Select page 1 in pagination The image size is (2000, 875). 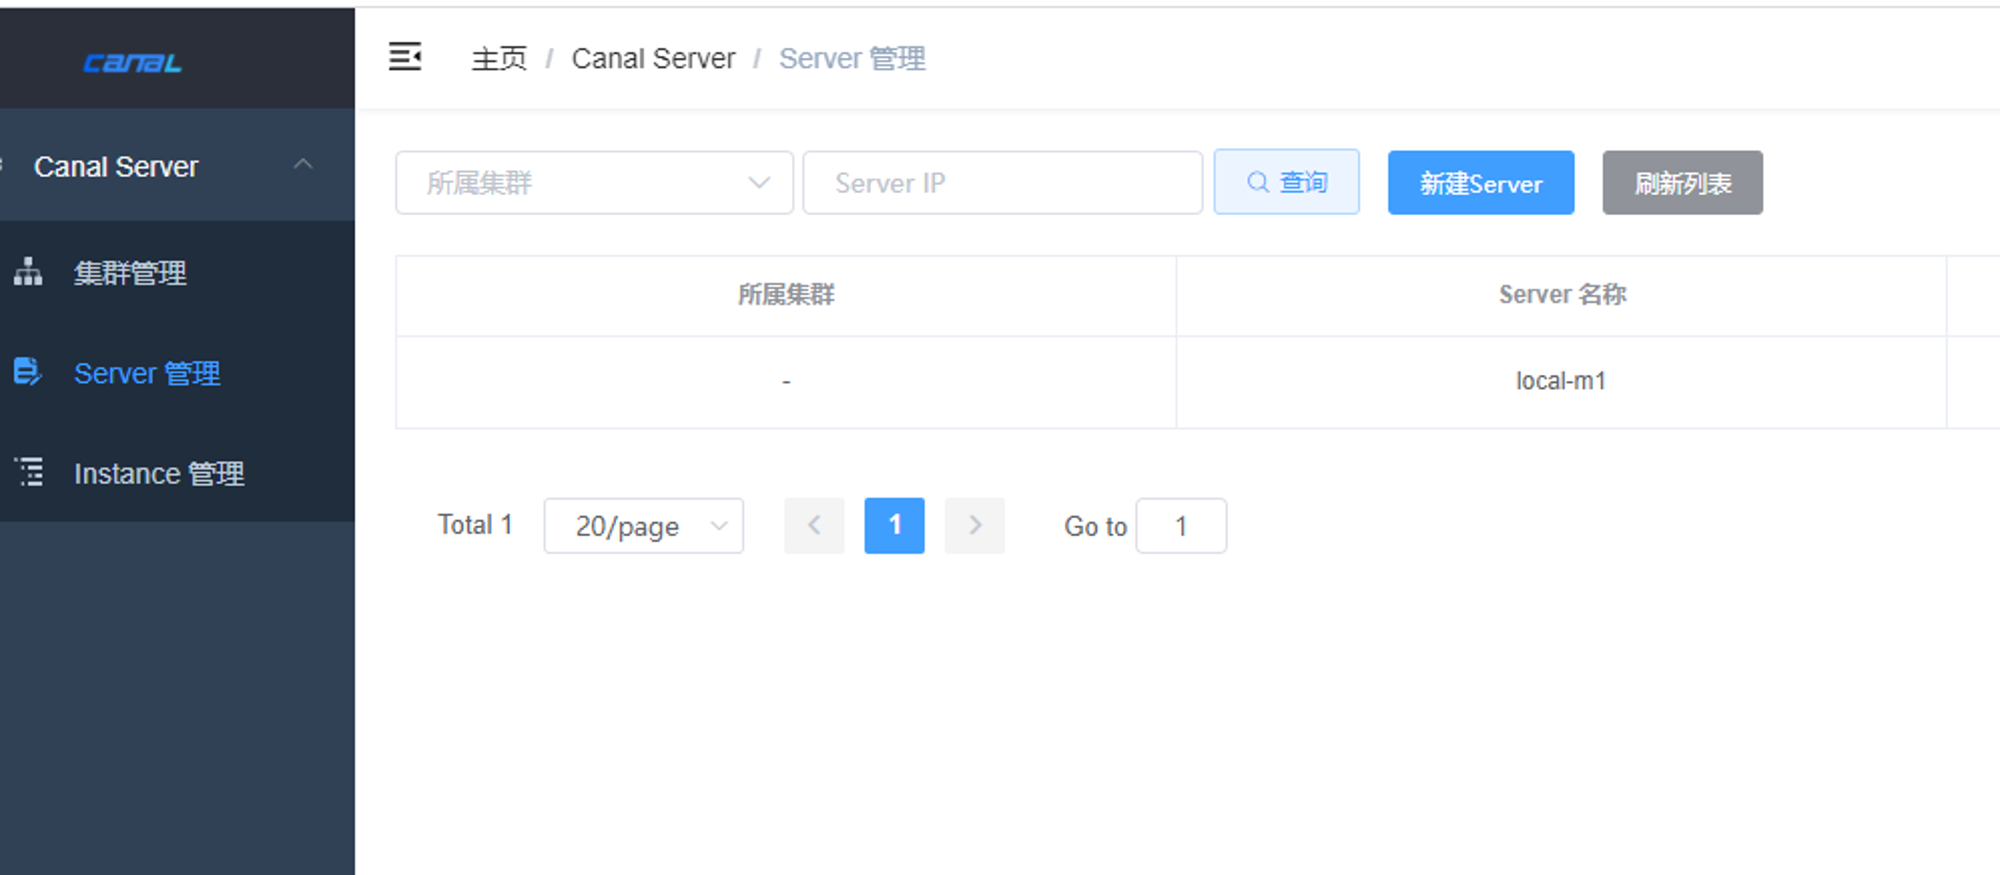pyautogui.click(x=895, y=526)
